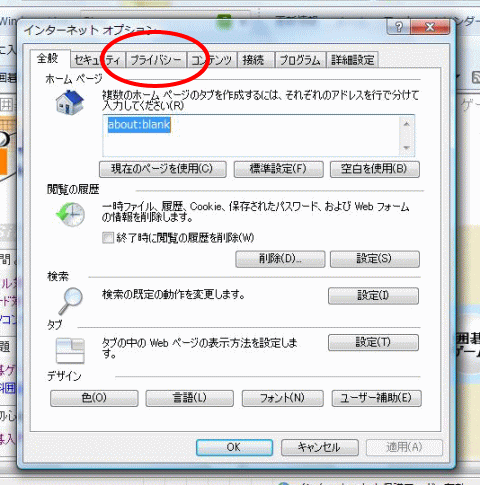Image resolution: width=480 pixels, height=485 pixels.
Task: Click the green arrow clock history icon
Action: [70, 214]
